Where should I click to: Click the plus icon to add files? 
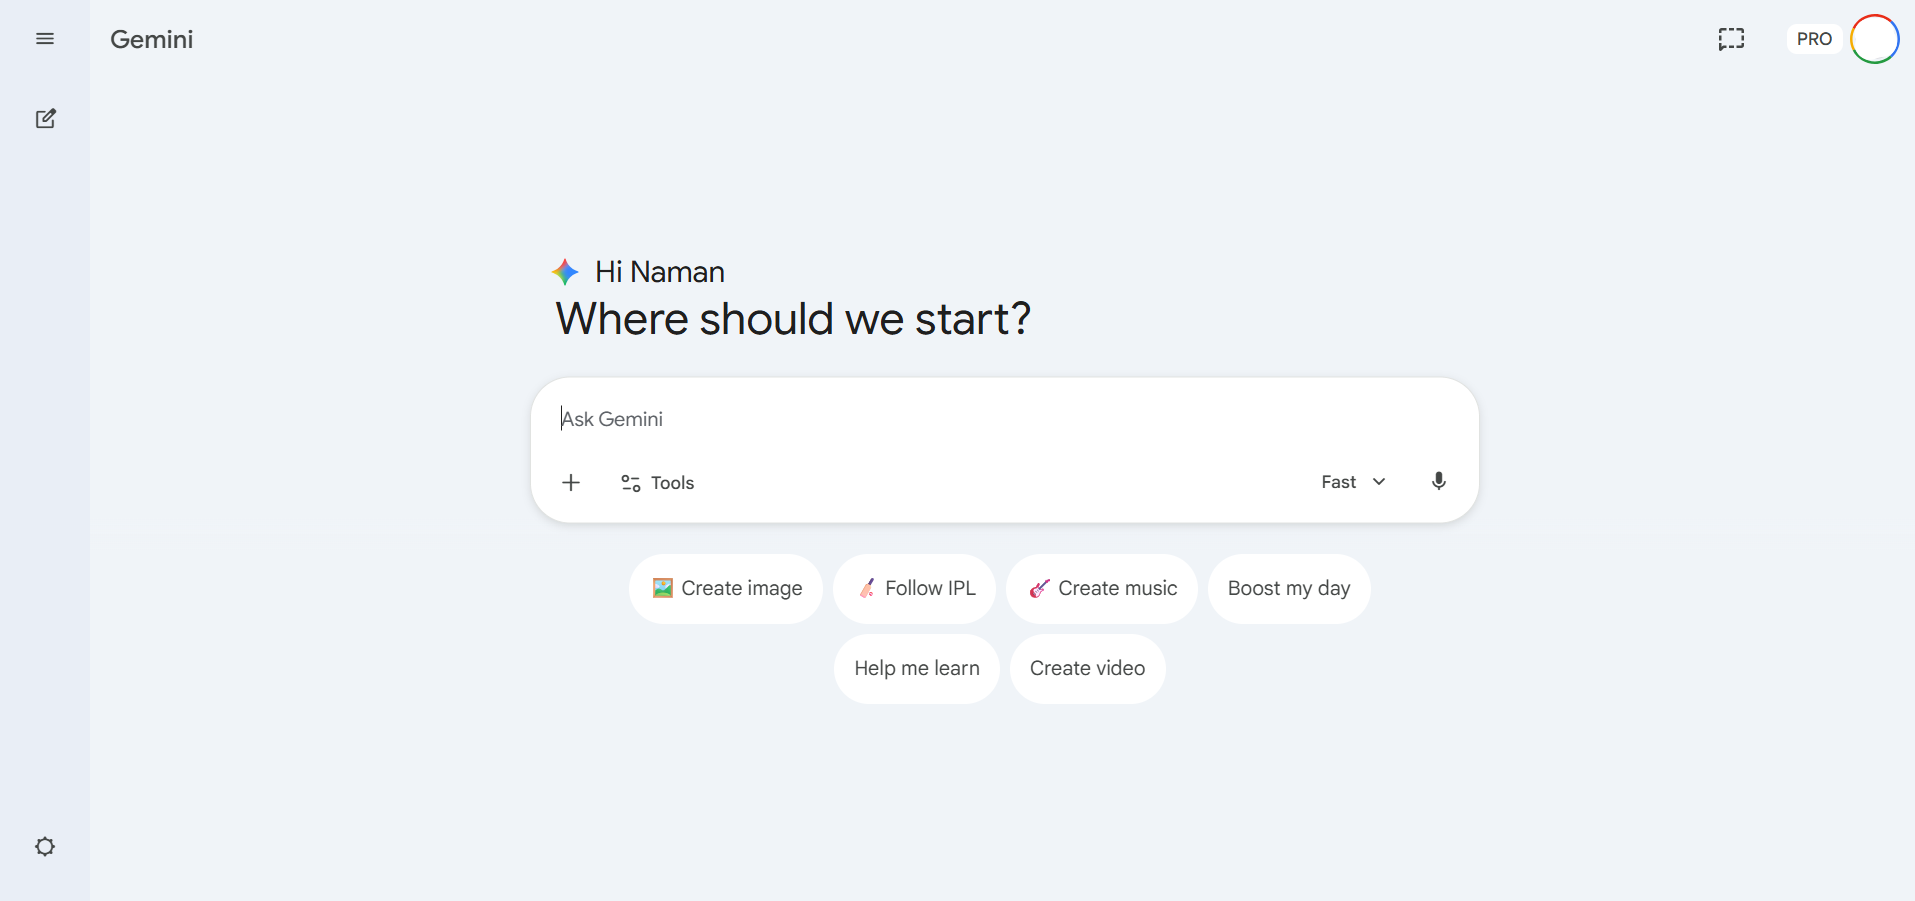coord(571,483)
